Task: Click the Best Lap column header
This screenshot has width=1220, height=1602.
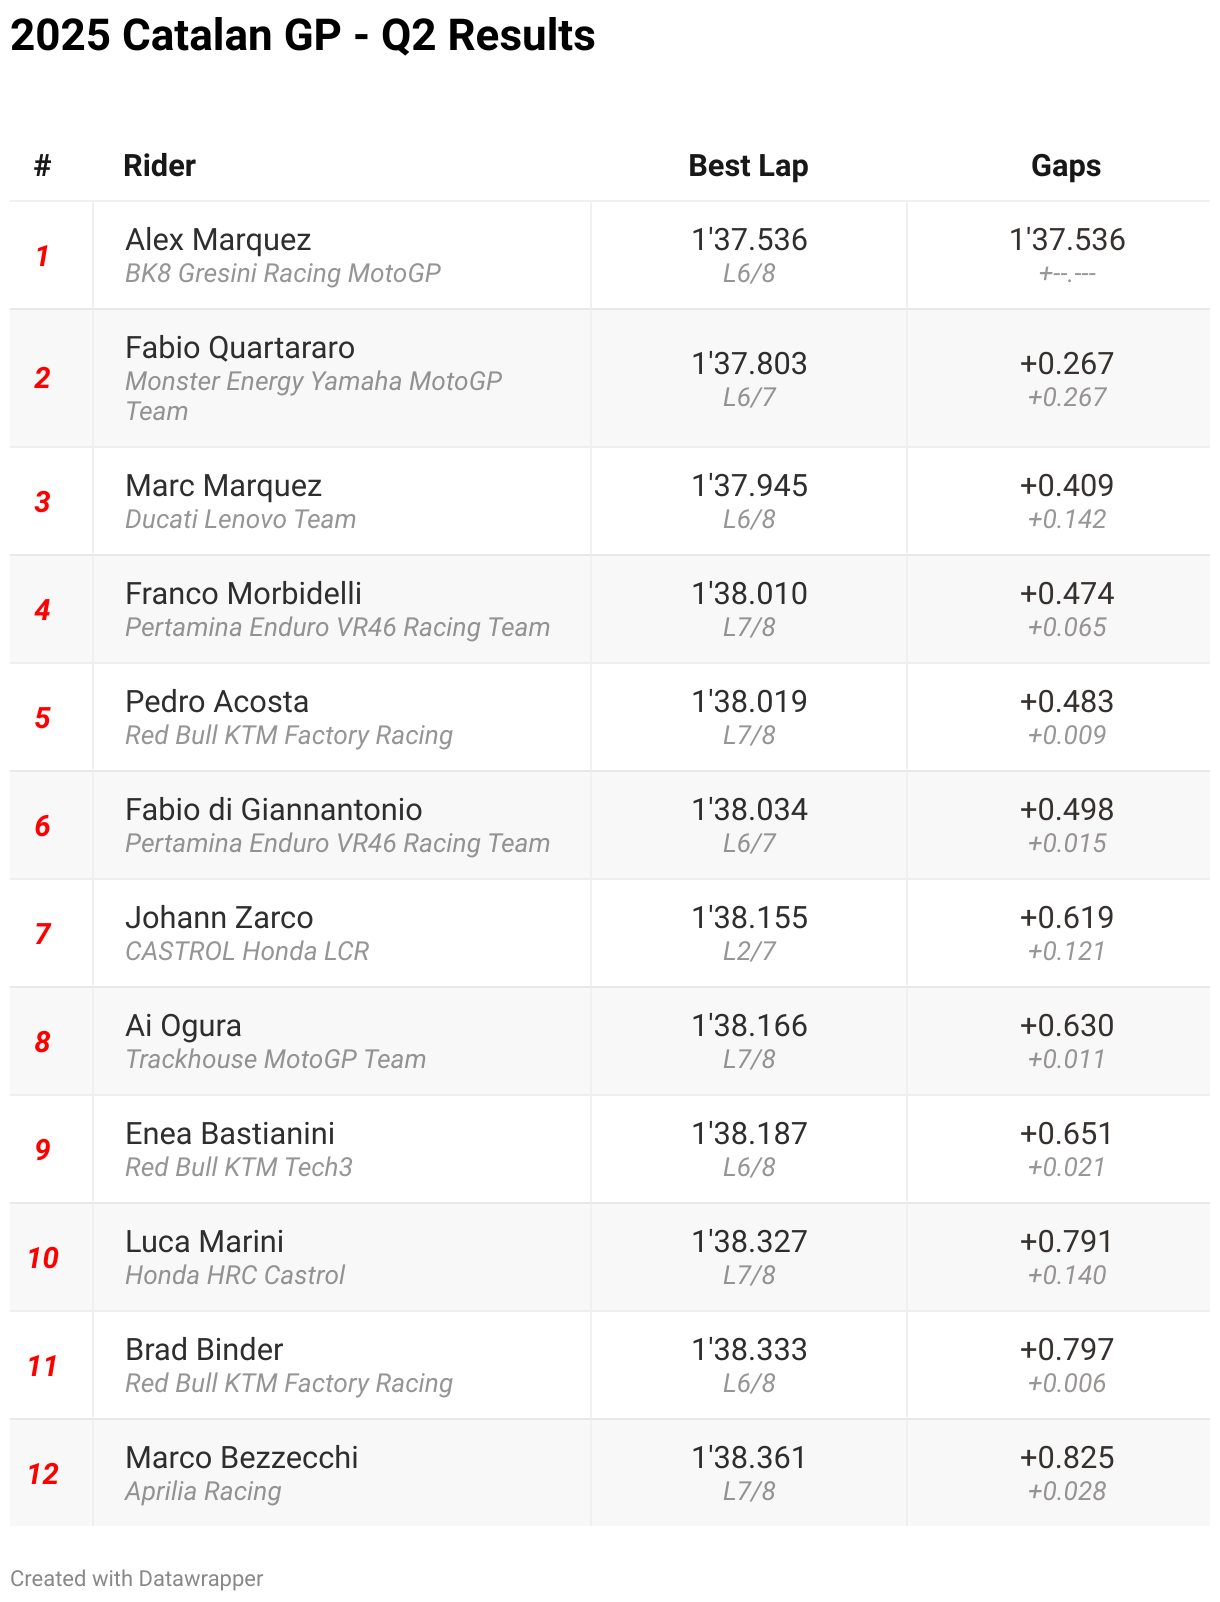Action: (748, 166)
